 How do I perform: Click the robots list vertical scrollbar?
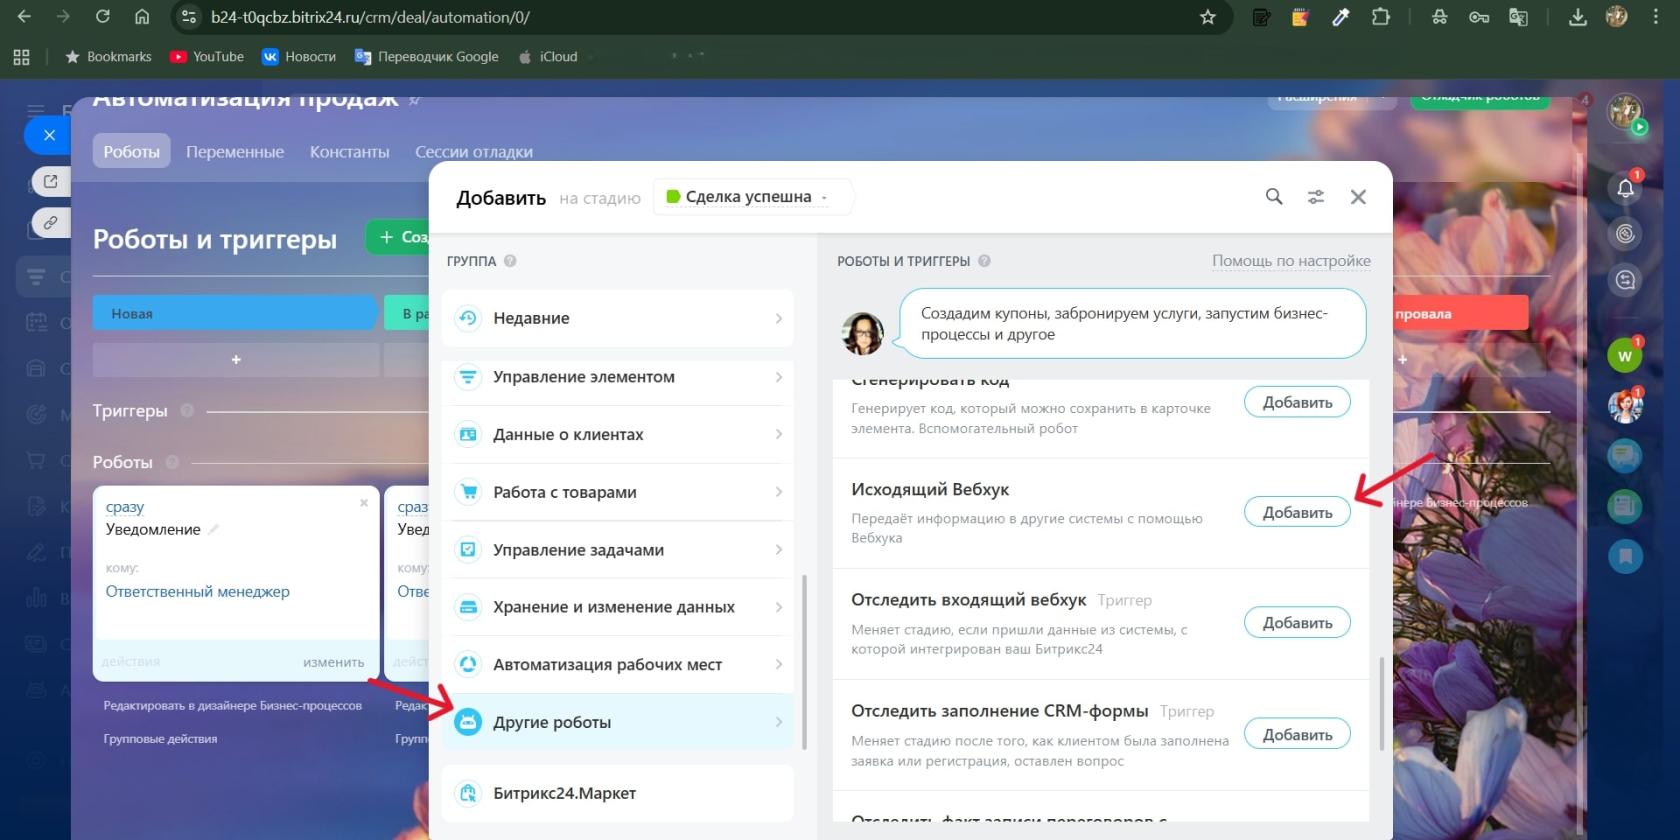click(1381, 702)
